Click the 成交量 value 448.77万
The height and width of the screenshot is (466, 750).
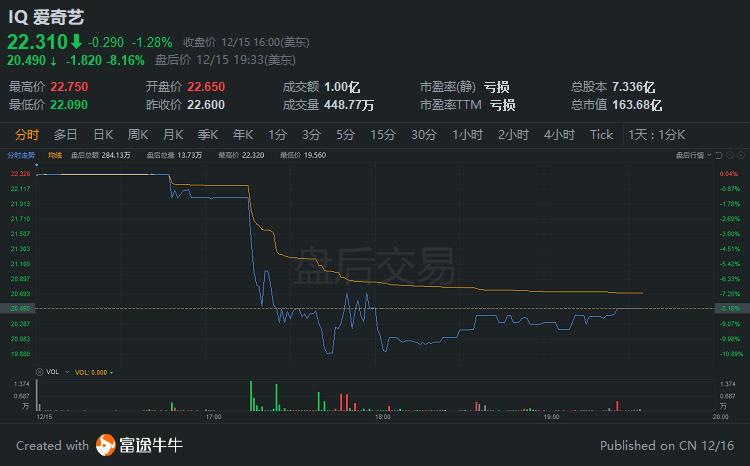[x=349, y=104]
